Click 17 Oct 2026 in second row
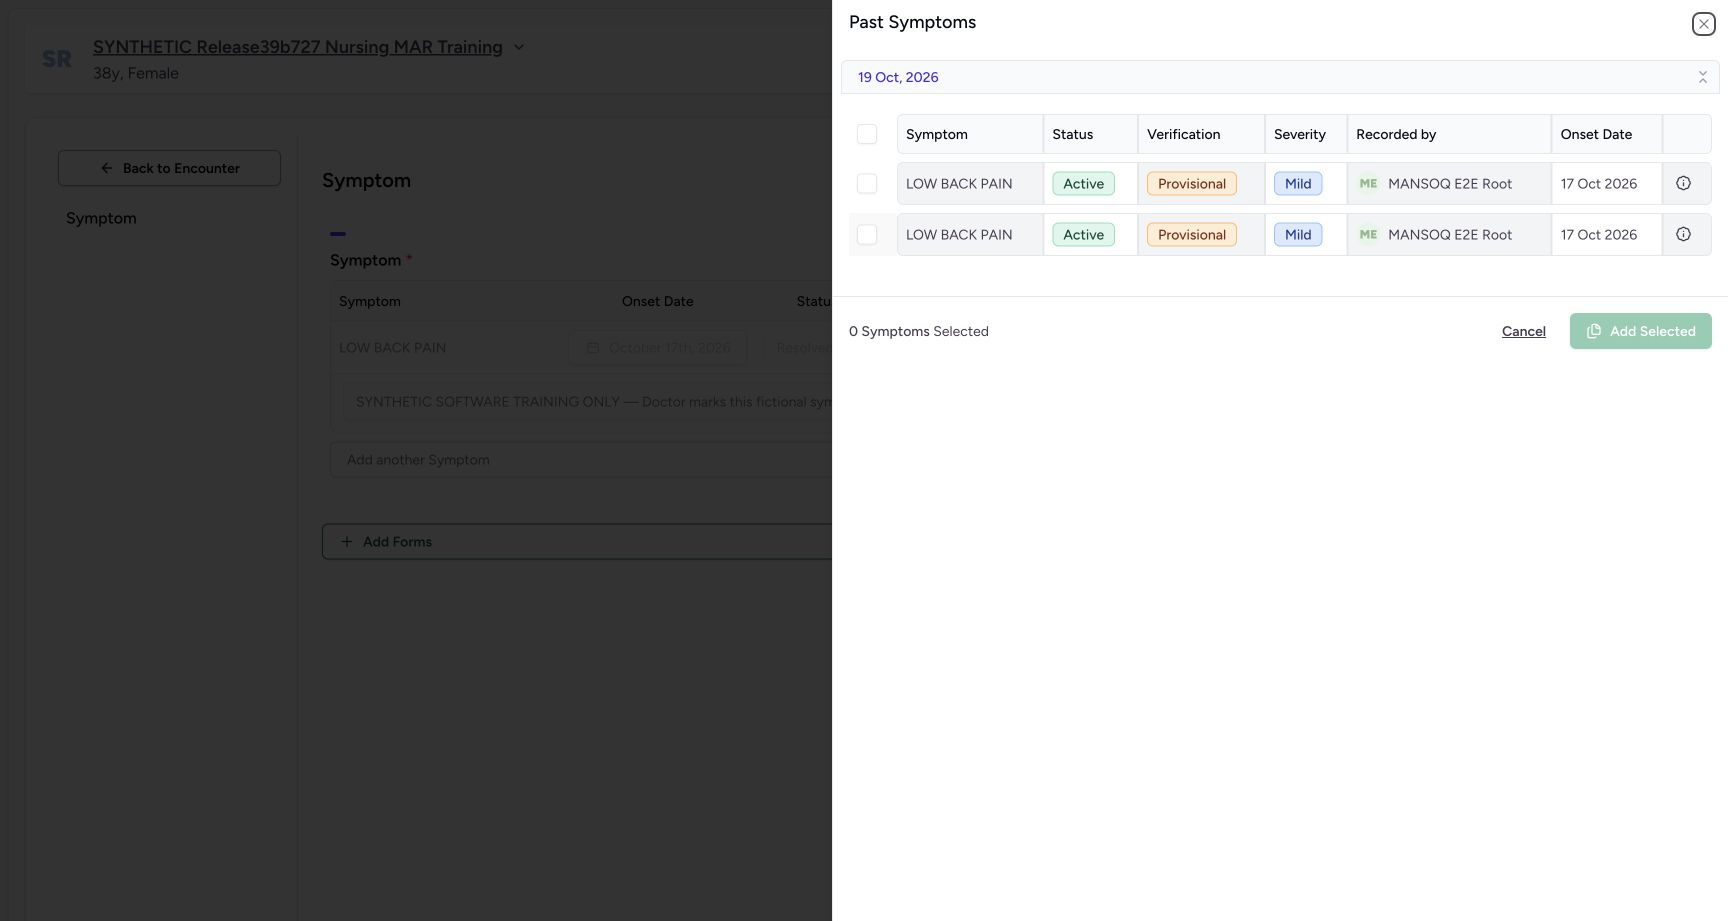The image size is (1728, 921). click(x=1598, y=234)
